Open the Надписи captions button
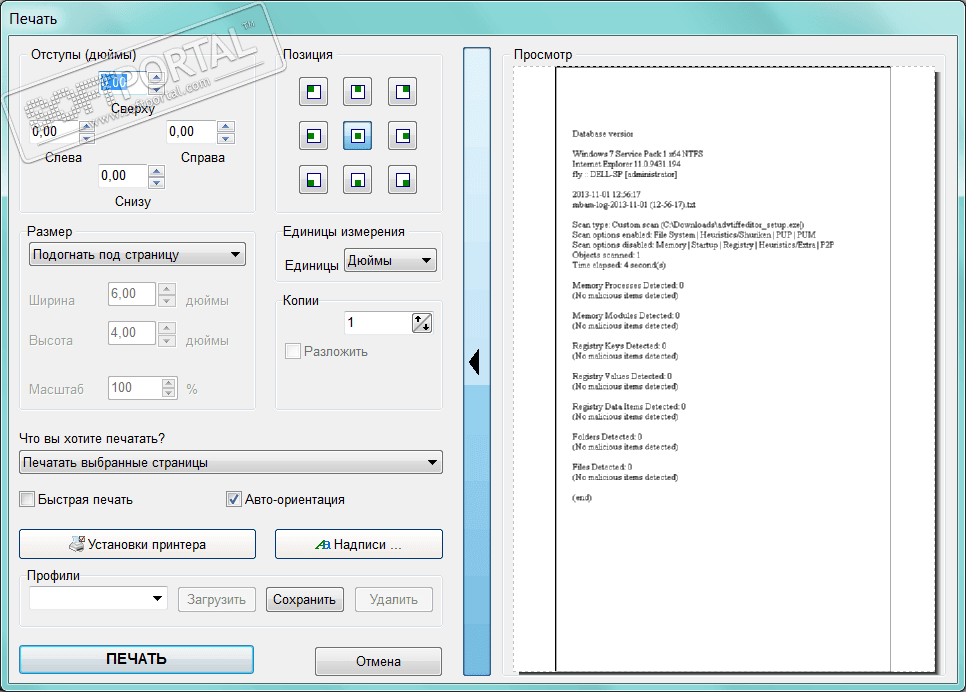966x692 pixels. [359, 544]
